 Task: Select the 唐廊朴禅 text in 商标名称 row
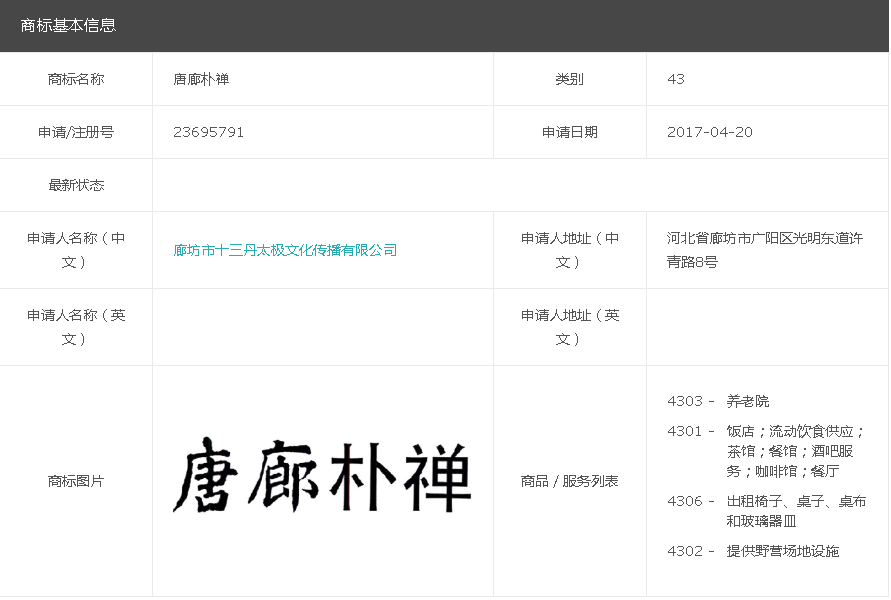click(x=201, y=79)
